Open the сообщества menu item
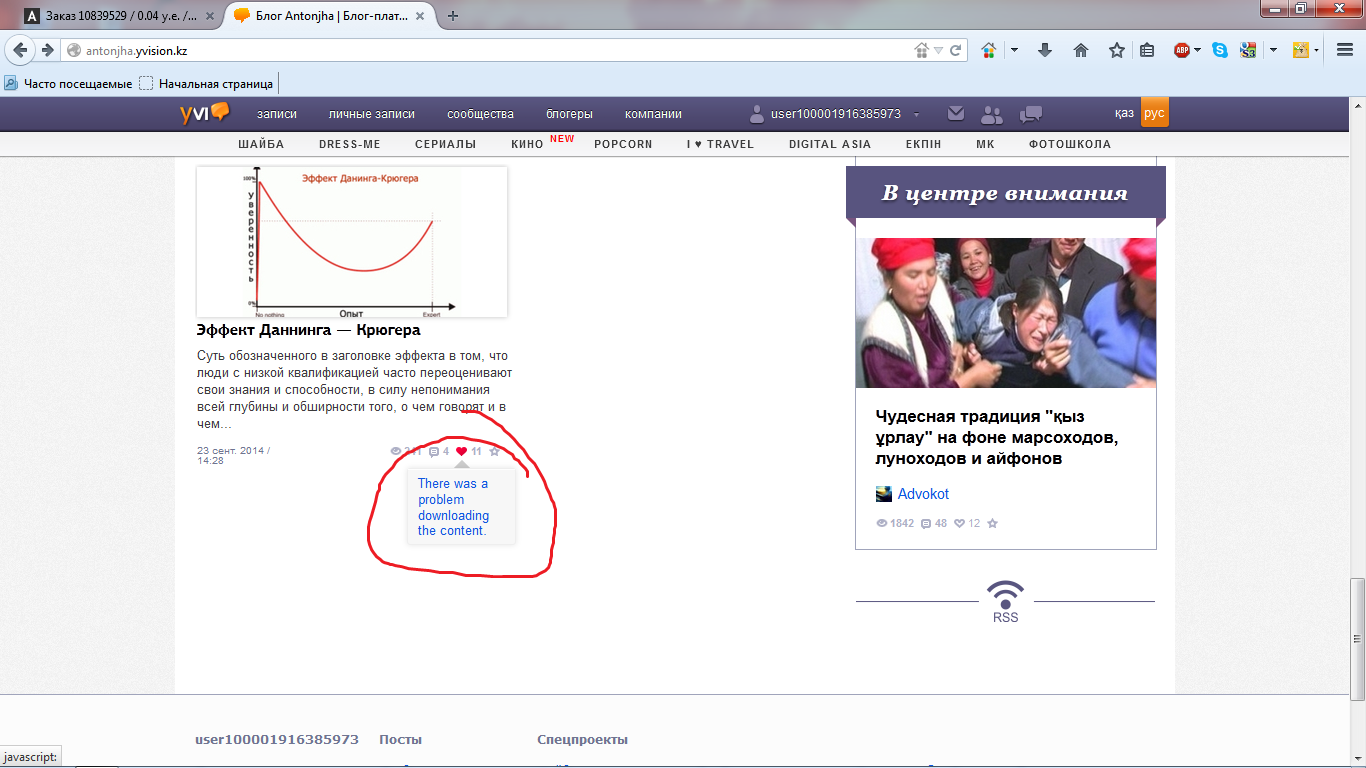This screenshot has width=1366, height=768. pyautogui.click(x=480, y=114)
